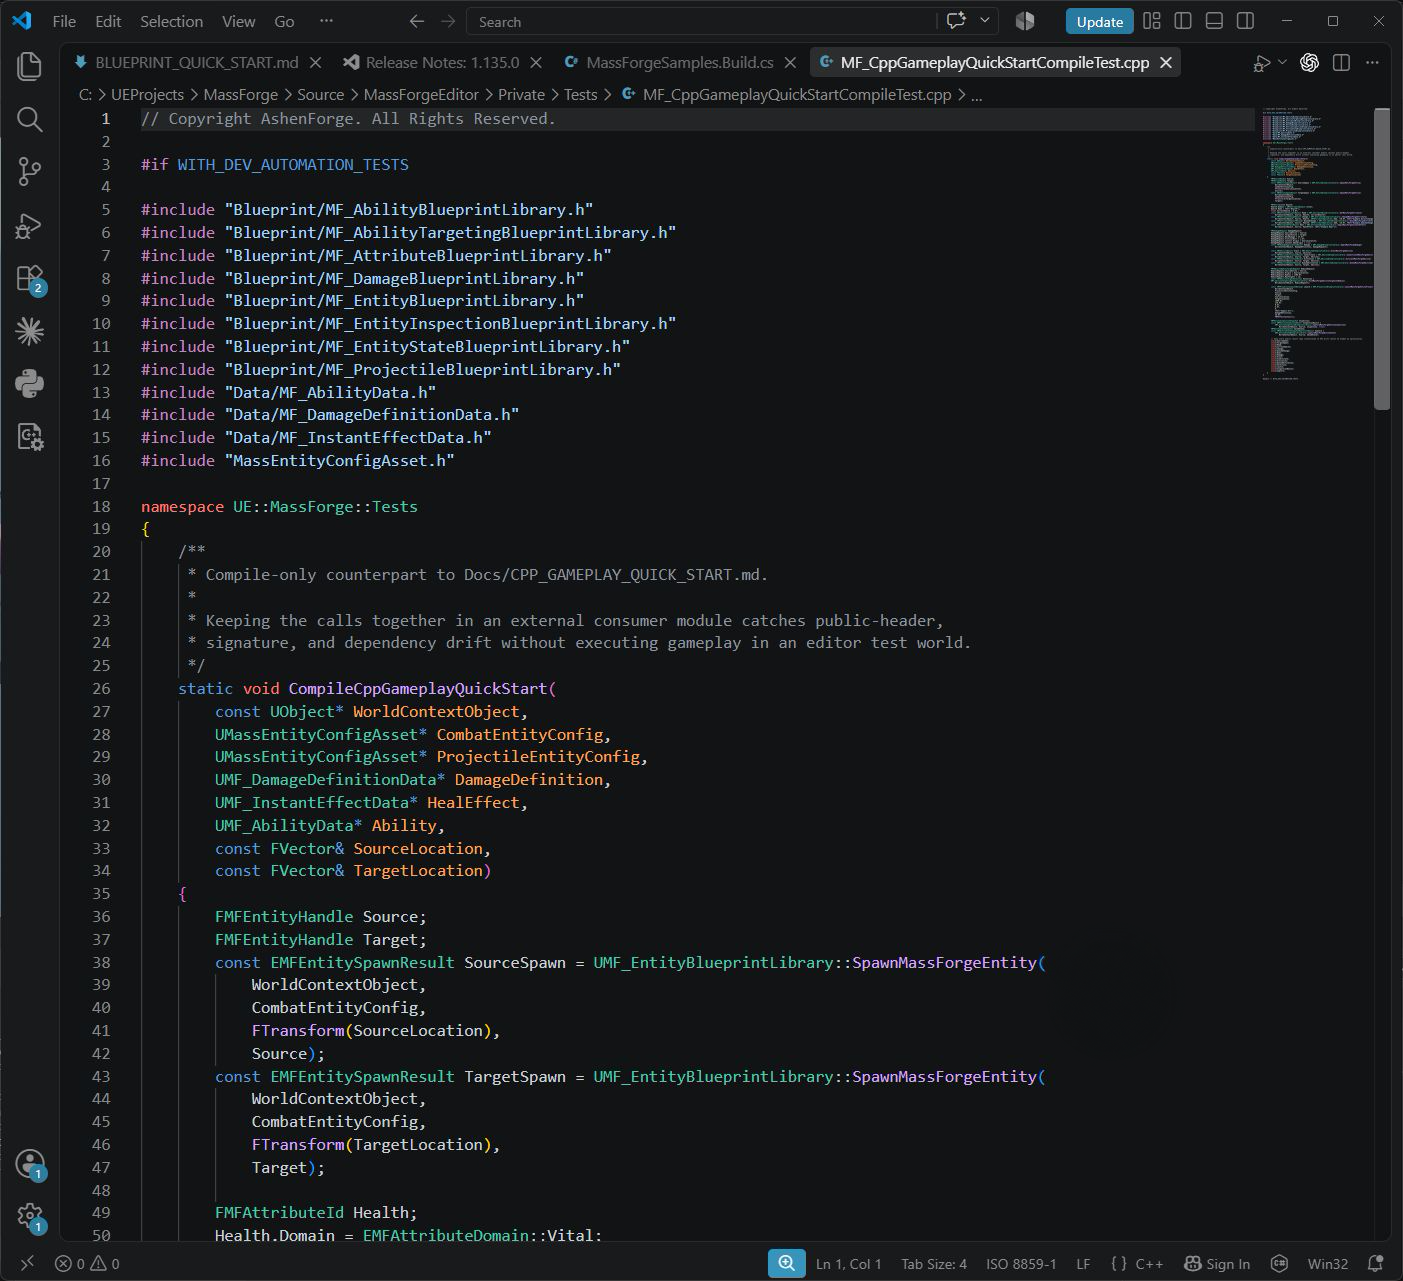Click the zoom magnifier in status bar

pos(787,1263)
